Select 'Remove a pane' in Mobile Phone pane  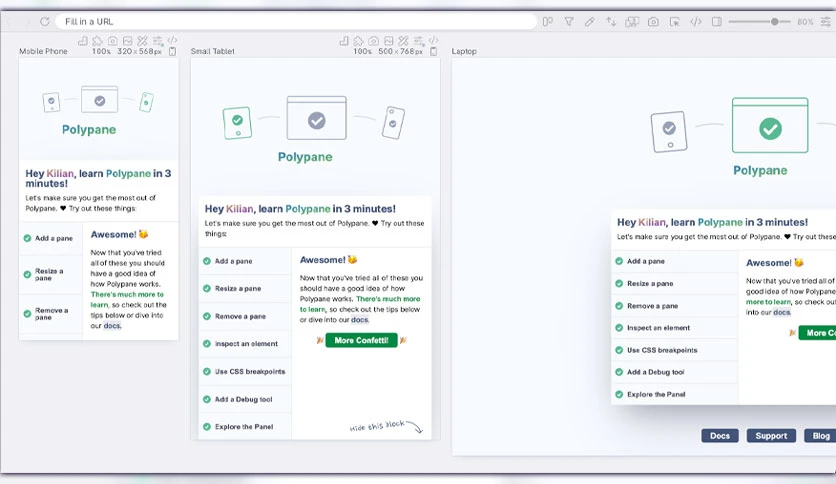point(51,313)
